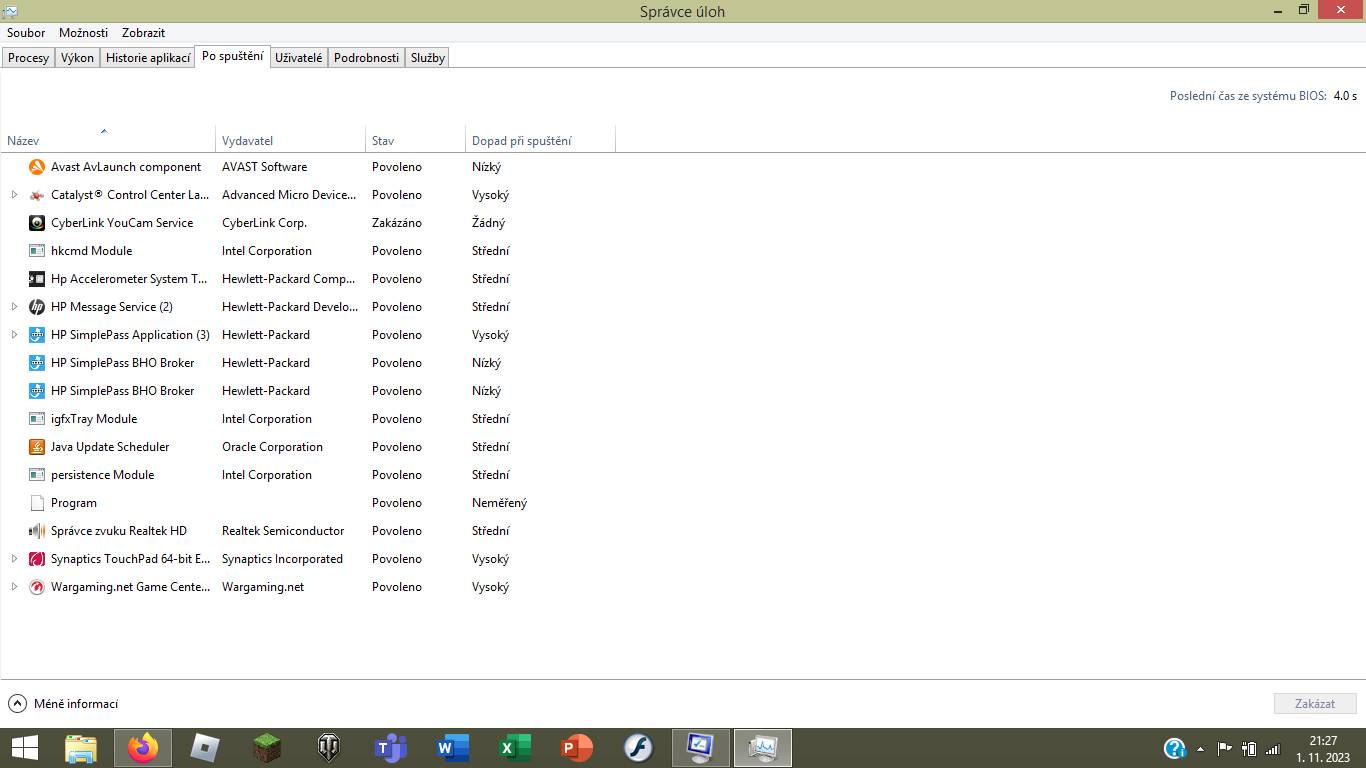Collapse view with Méně informací

(63, 704)
